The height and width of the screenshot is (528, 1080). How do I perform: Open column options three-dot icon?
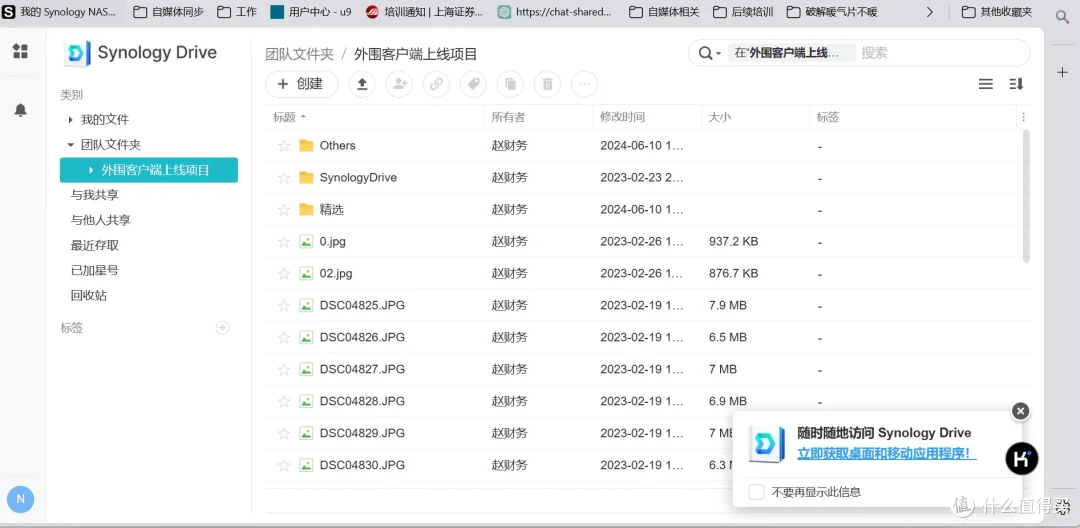1024,117
